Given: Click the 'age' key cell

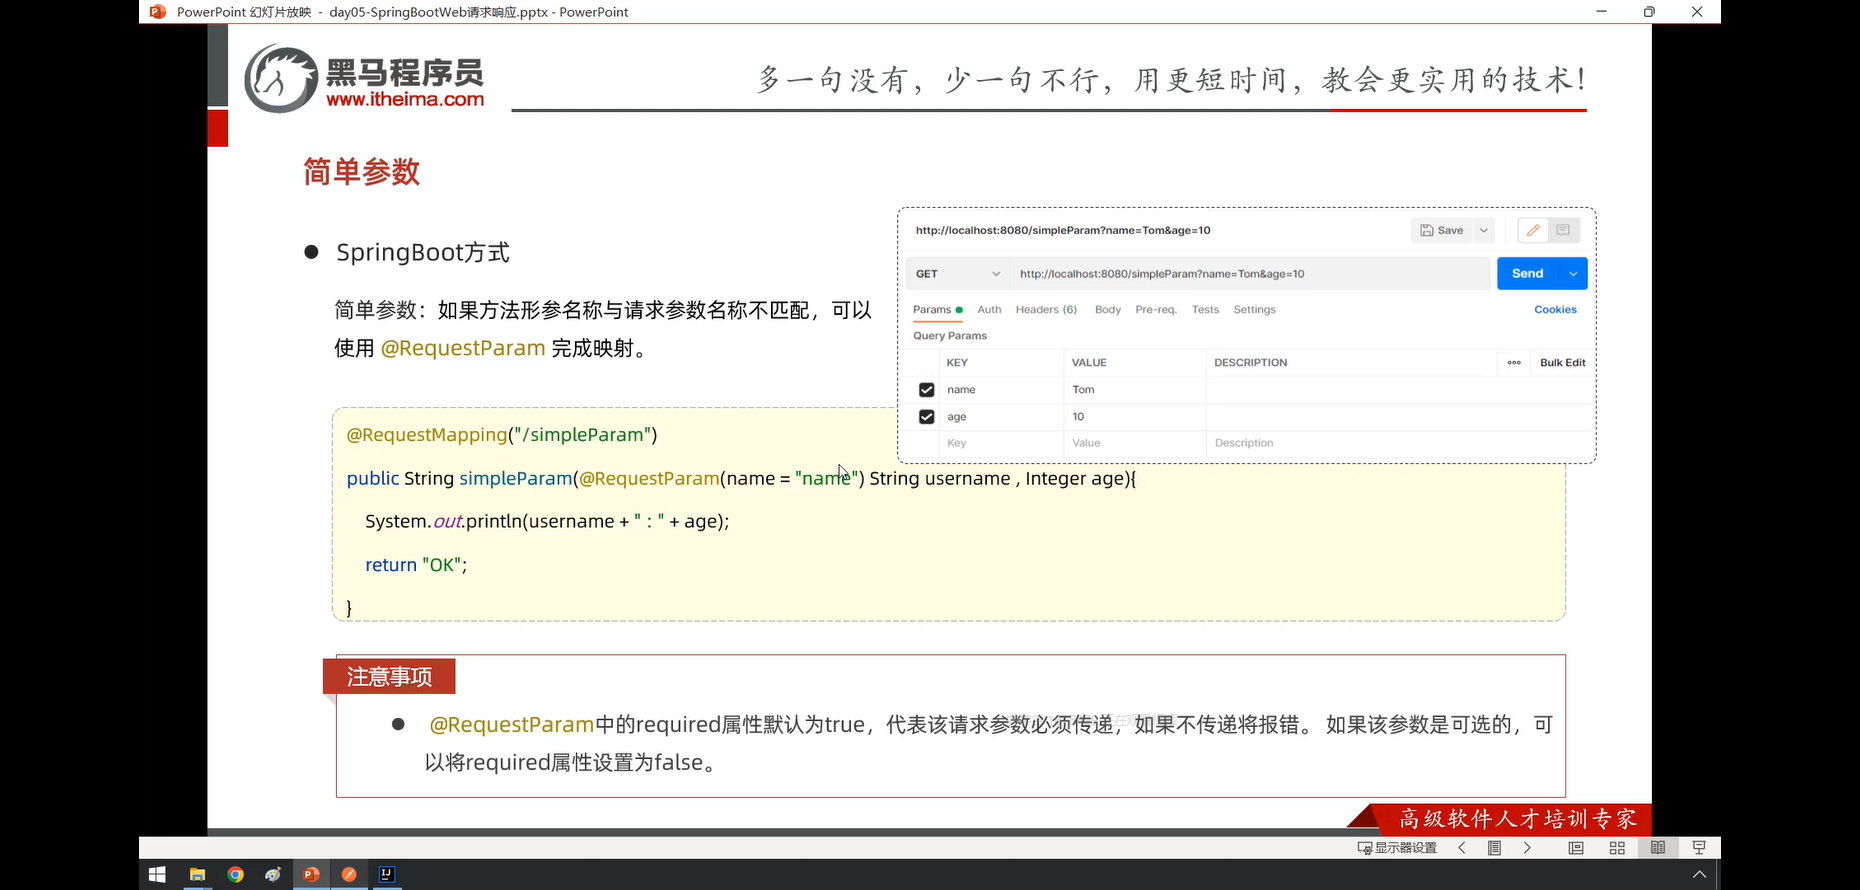Looking at the screenshot, I should (1001, 417).
